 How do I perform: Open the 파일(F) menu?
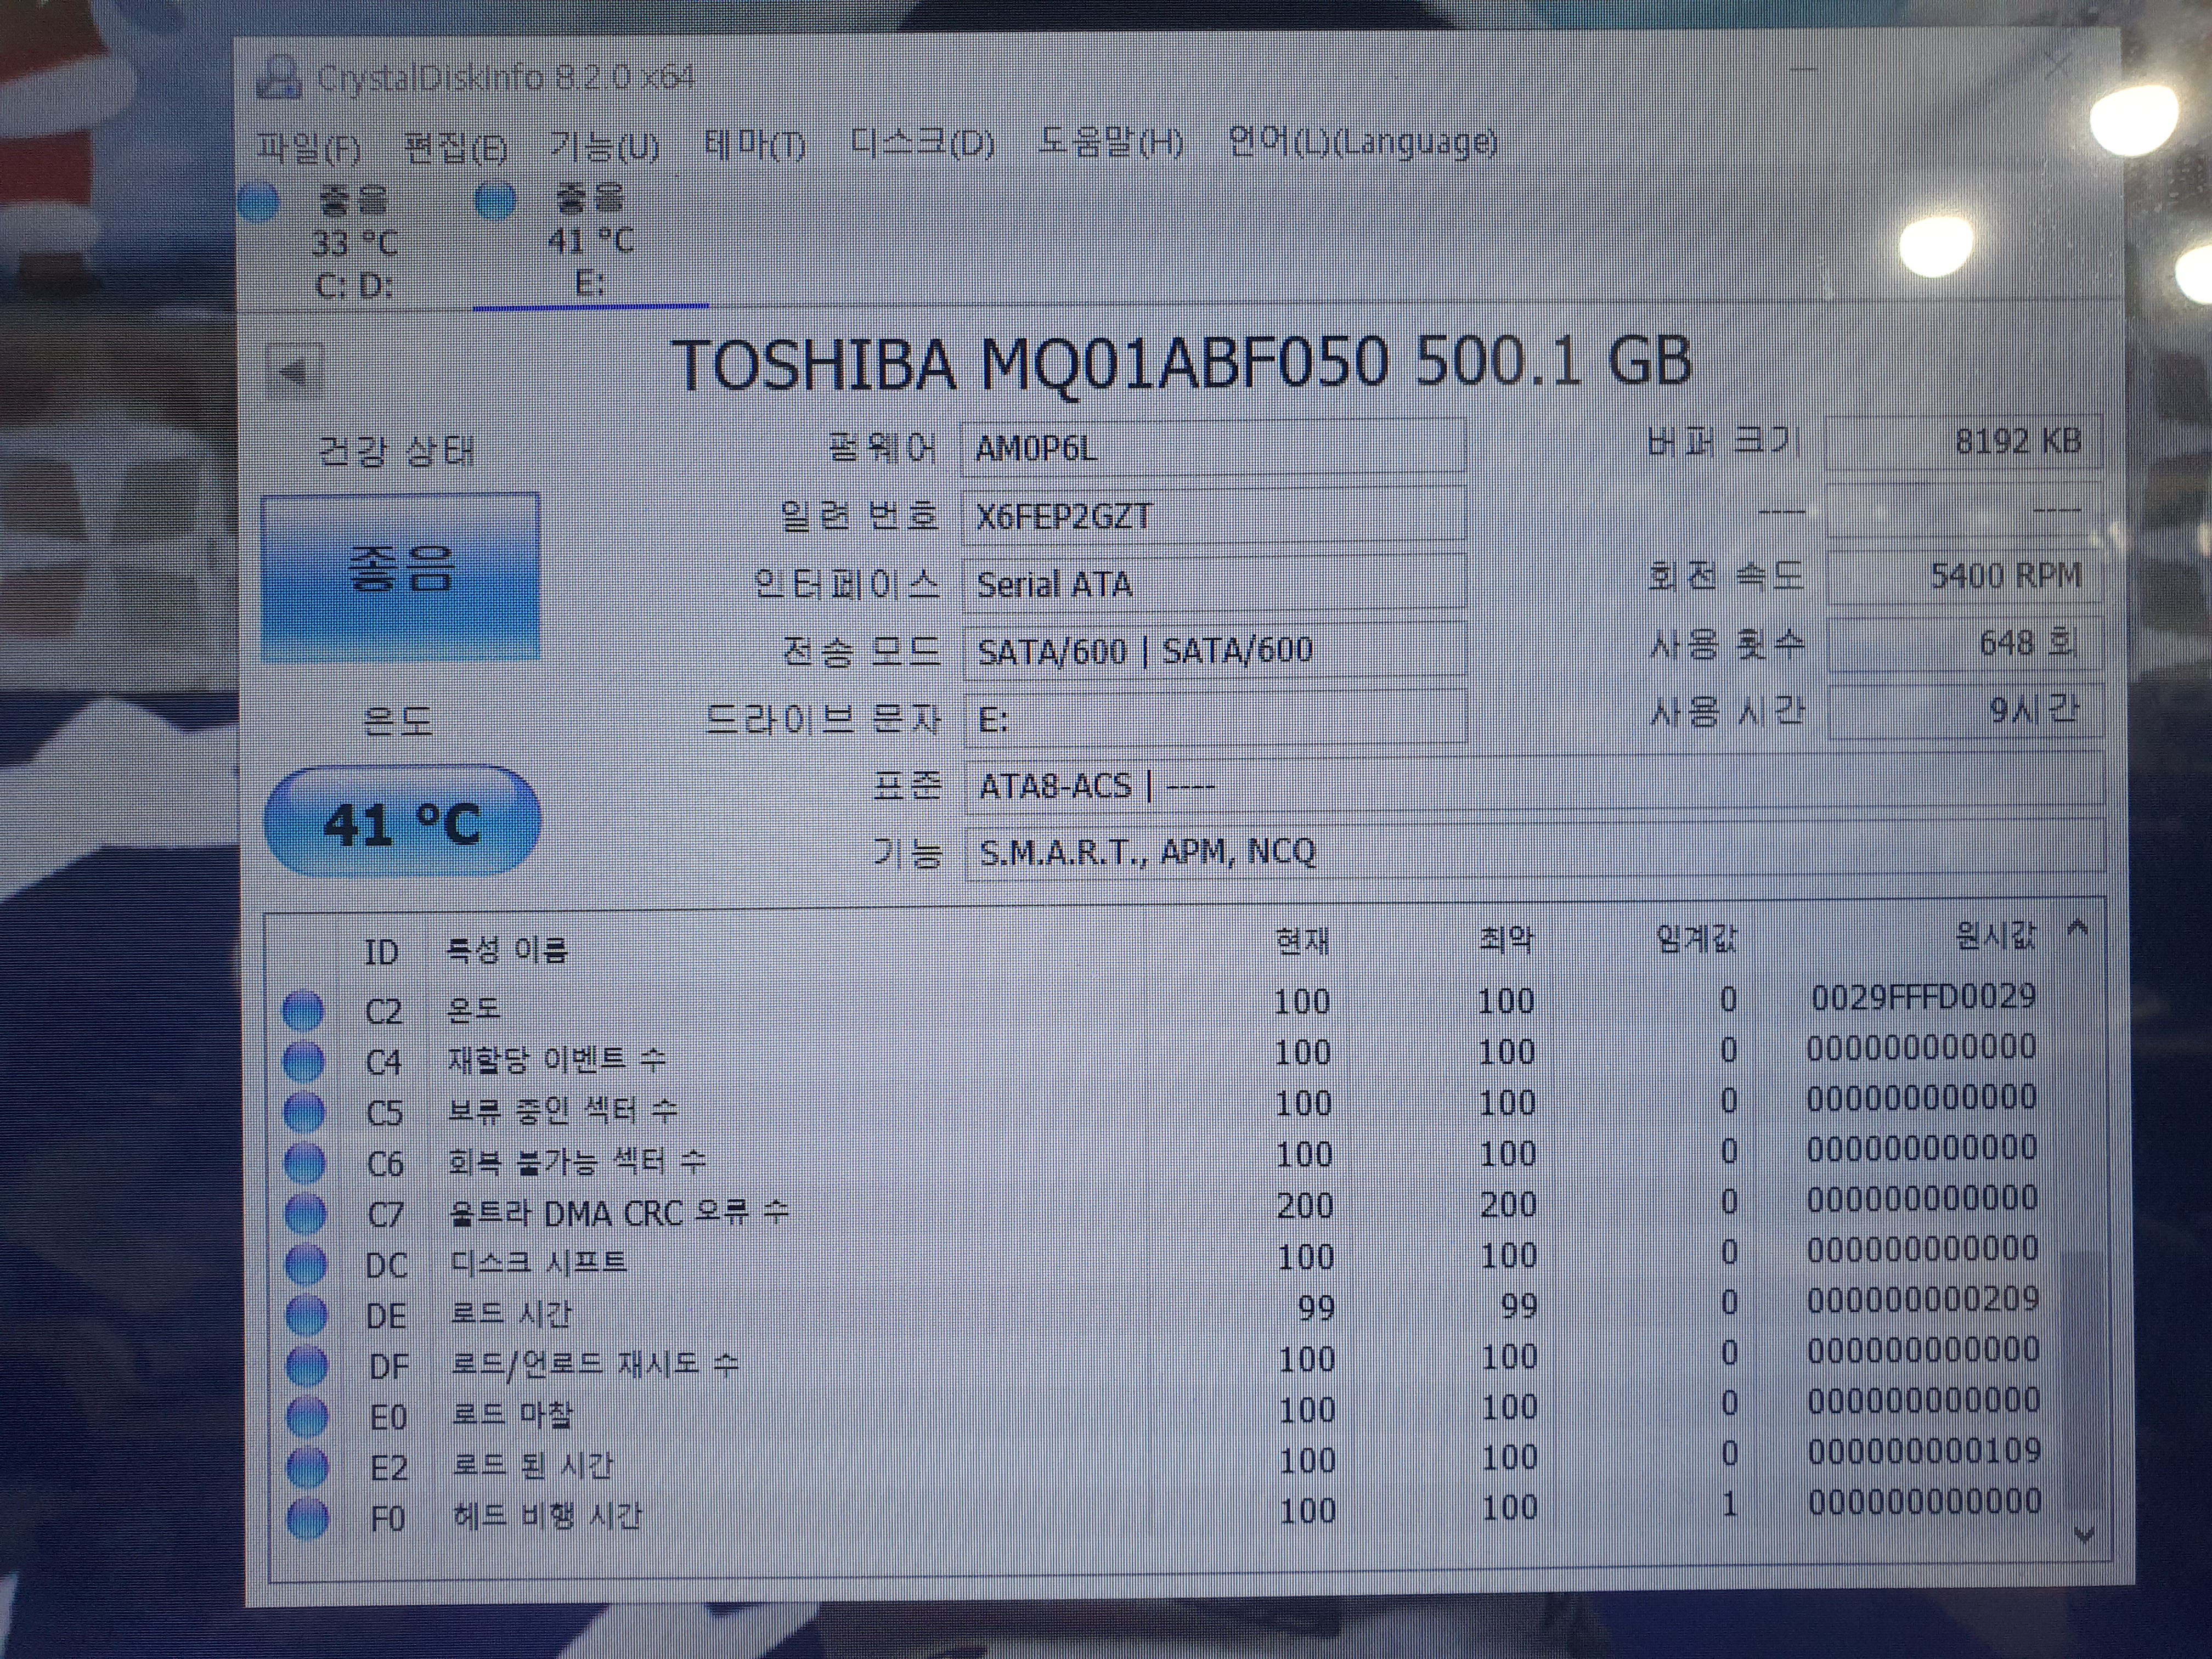(308, 147)
